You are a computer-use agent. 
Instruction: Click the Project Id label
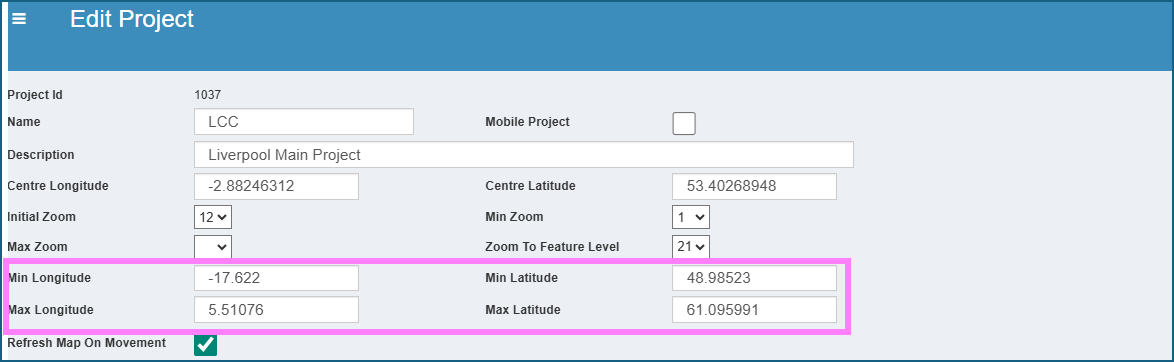[34, 95]
